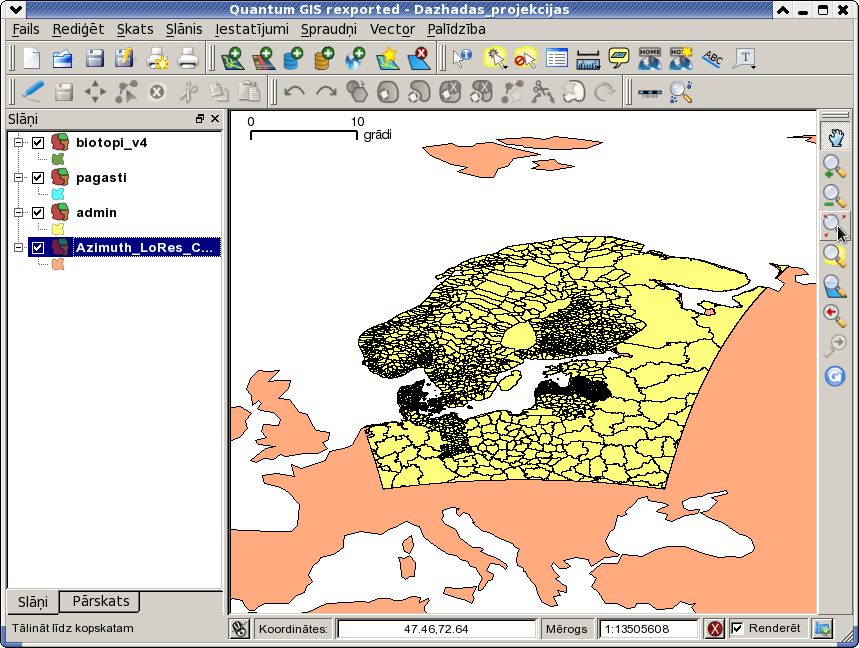Collapse the admin layer tree

(19, 213)
